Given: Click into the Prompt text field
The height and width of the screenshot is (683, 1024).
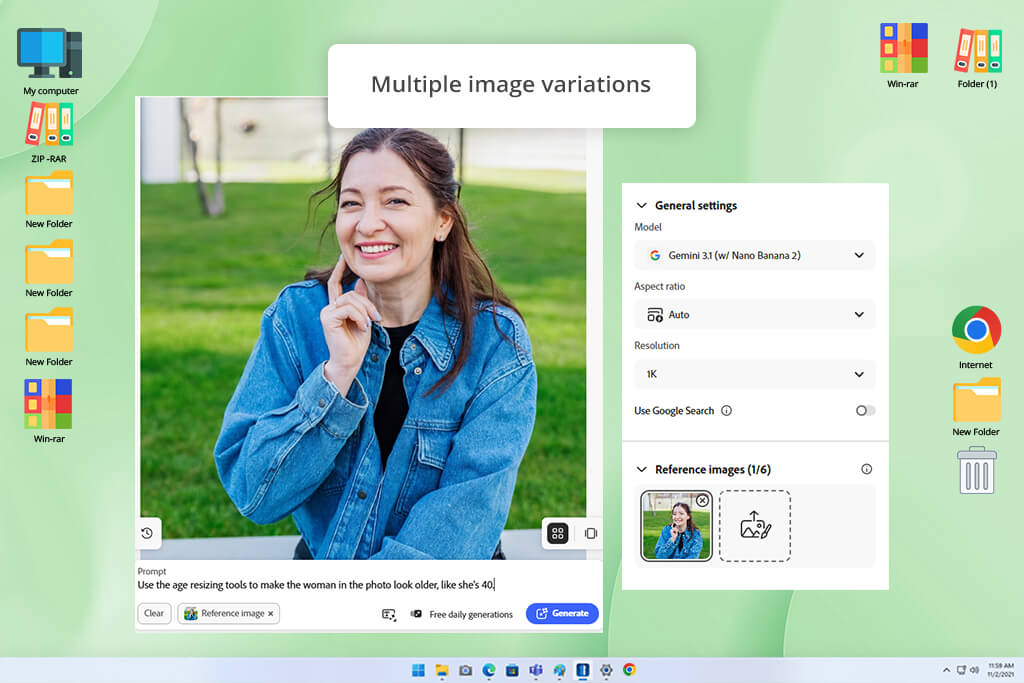Looking at the screenshot, I should (x=368, y=585).
